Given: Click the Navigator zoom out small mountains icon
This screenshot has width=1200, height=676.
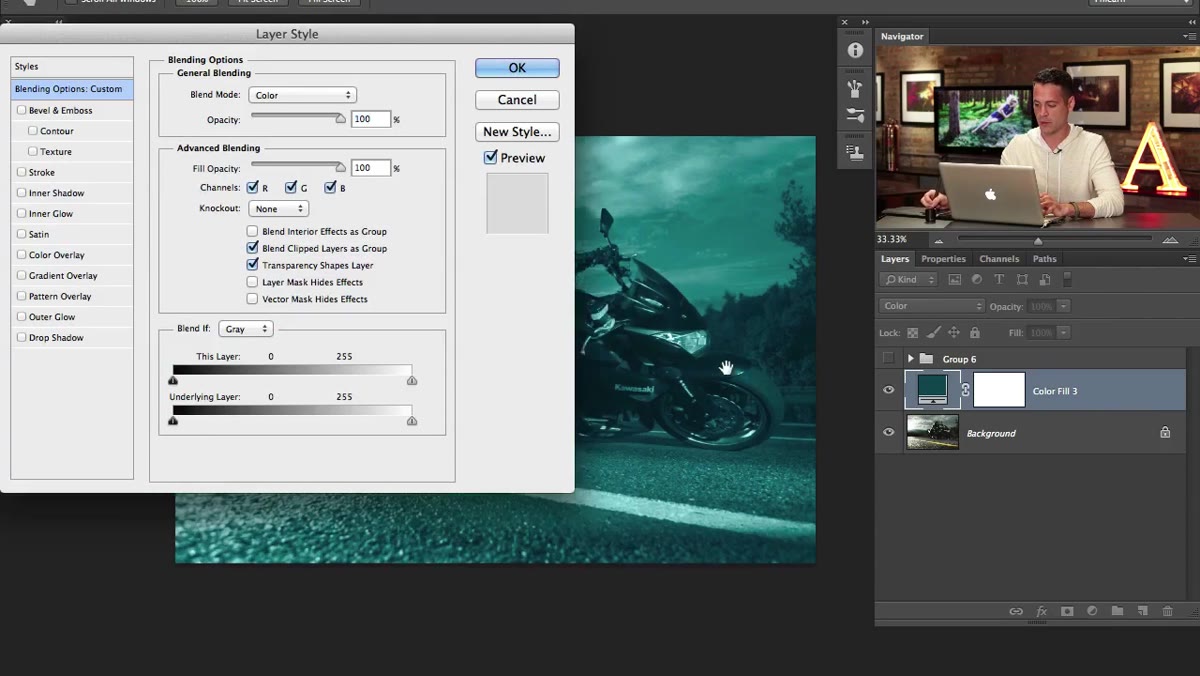Looking at the screenshot, I should pyautogui.click(x=938, y=240).
